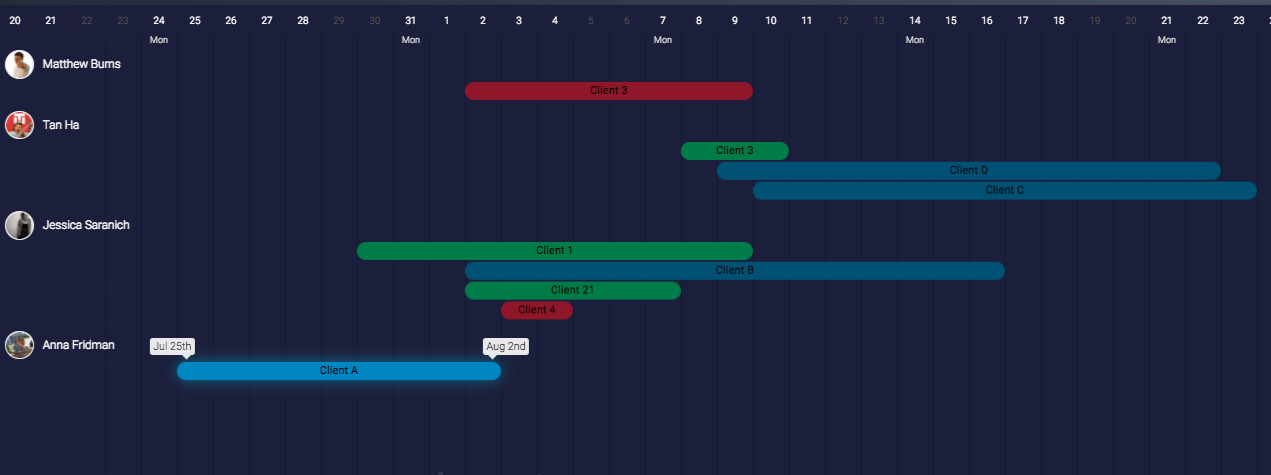Select the Client B timeline bar

tap(735, 271)
